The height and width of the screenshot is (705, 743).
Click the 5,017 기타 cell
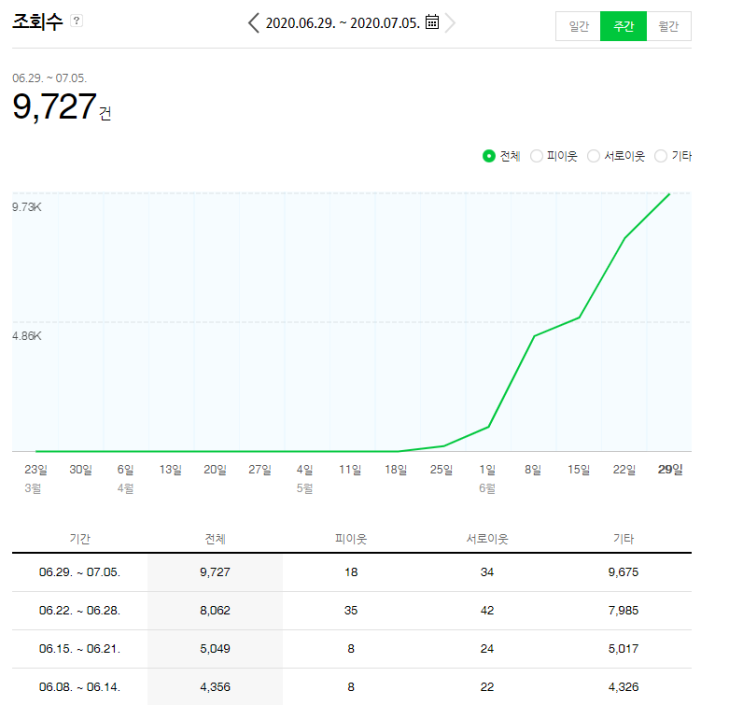(623, 649)
